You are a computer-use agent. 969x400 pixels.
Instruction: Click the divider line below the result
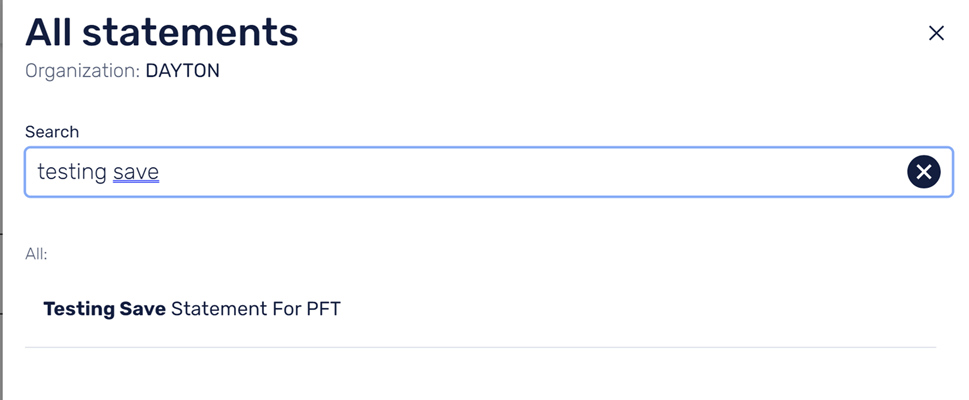click(480, 347)
